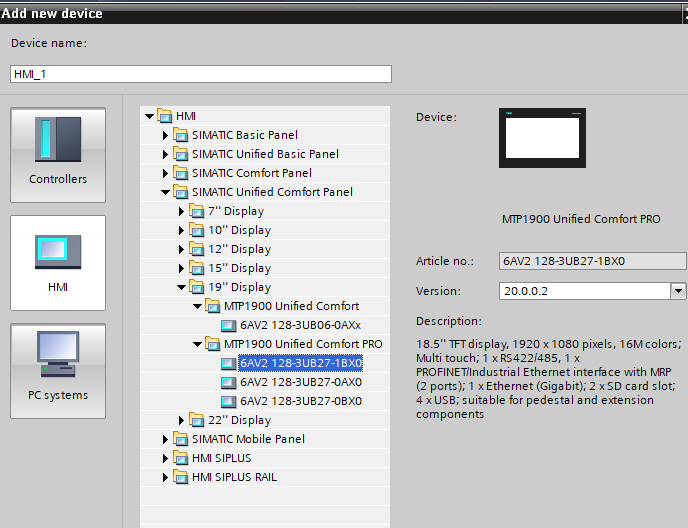Click SIMATIC Unified Basic Panel folder icon
Screen dimensions: 688x528
(180, 154)
